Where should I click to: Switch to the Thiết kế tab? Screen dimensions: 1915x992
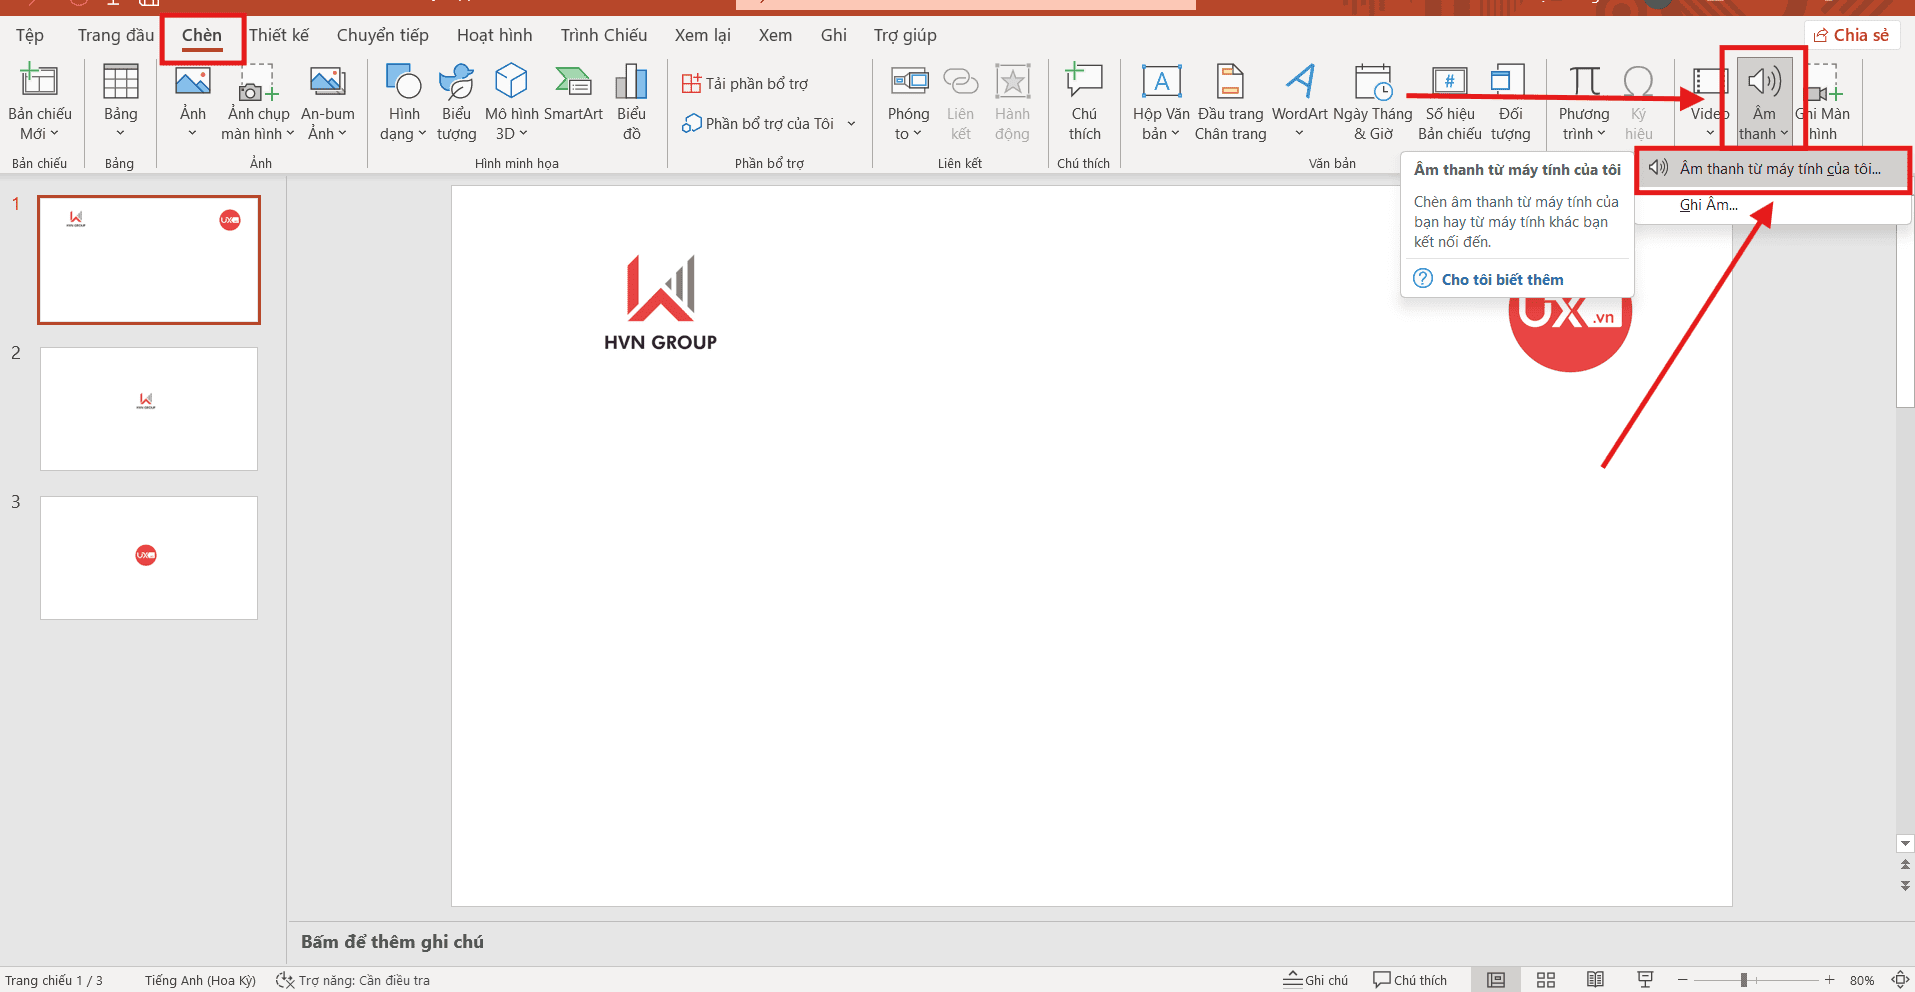pyautogui.click(x=279, y=34)
